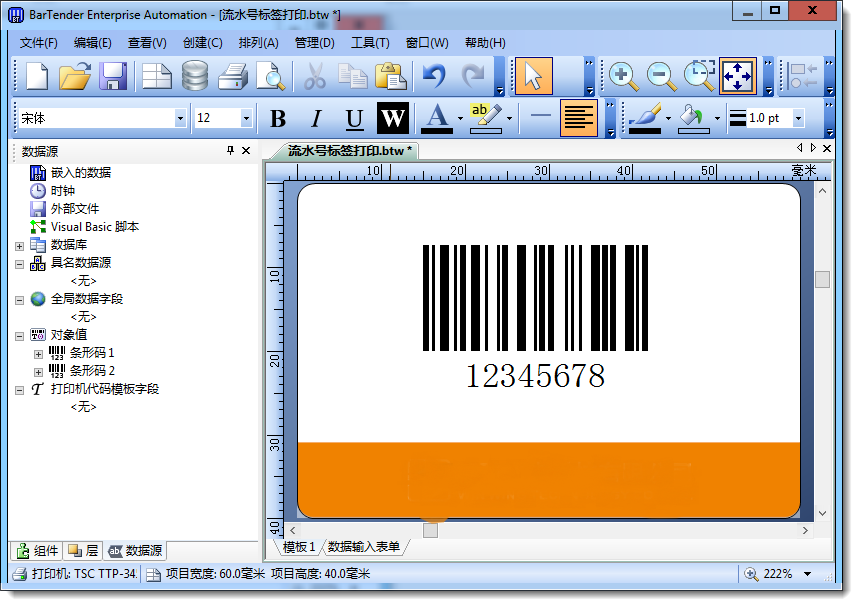Screen dimensions: 858x606
Task: Toggle bold text formatting
Action: coord(278,118)
